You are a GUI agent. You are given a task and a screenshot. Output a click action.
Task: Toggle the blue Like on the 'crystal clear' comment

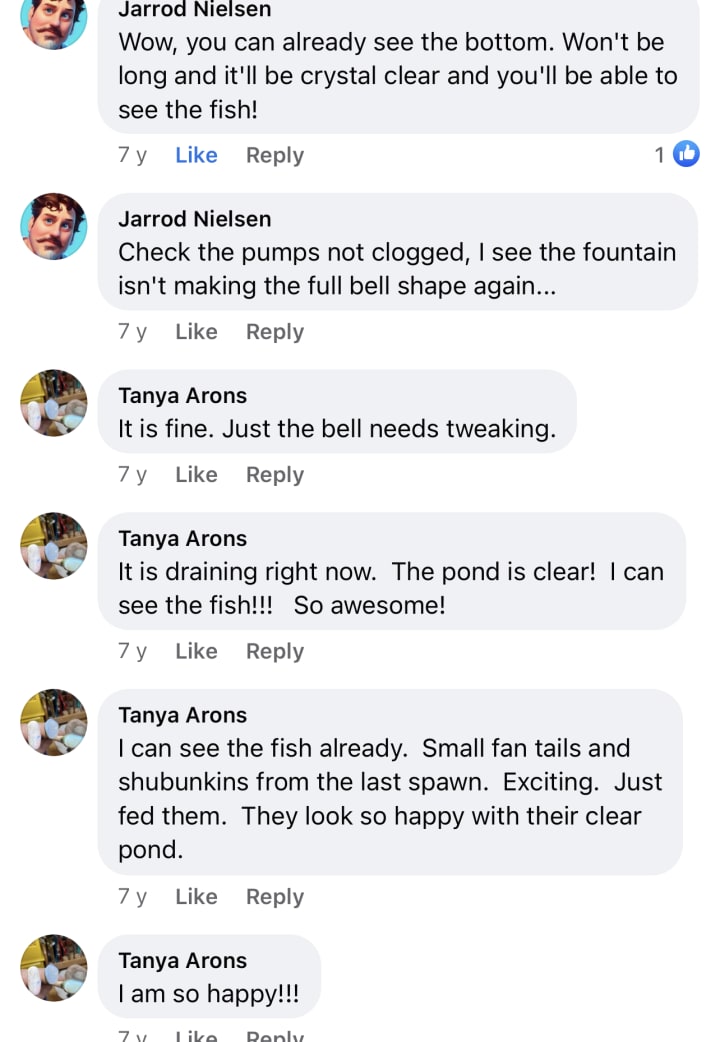click(196, 155)
